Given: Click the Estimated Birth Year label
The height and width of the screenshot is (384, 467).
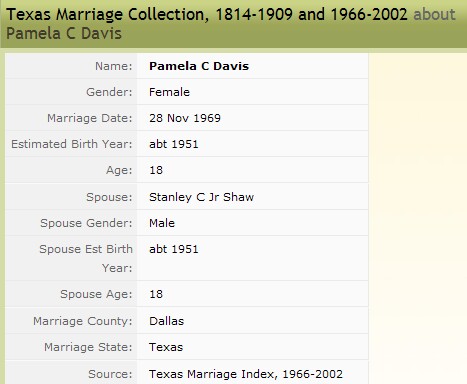Looking at the screenshot, I should tap(72, 144).
